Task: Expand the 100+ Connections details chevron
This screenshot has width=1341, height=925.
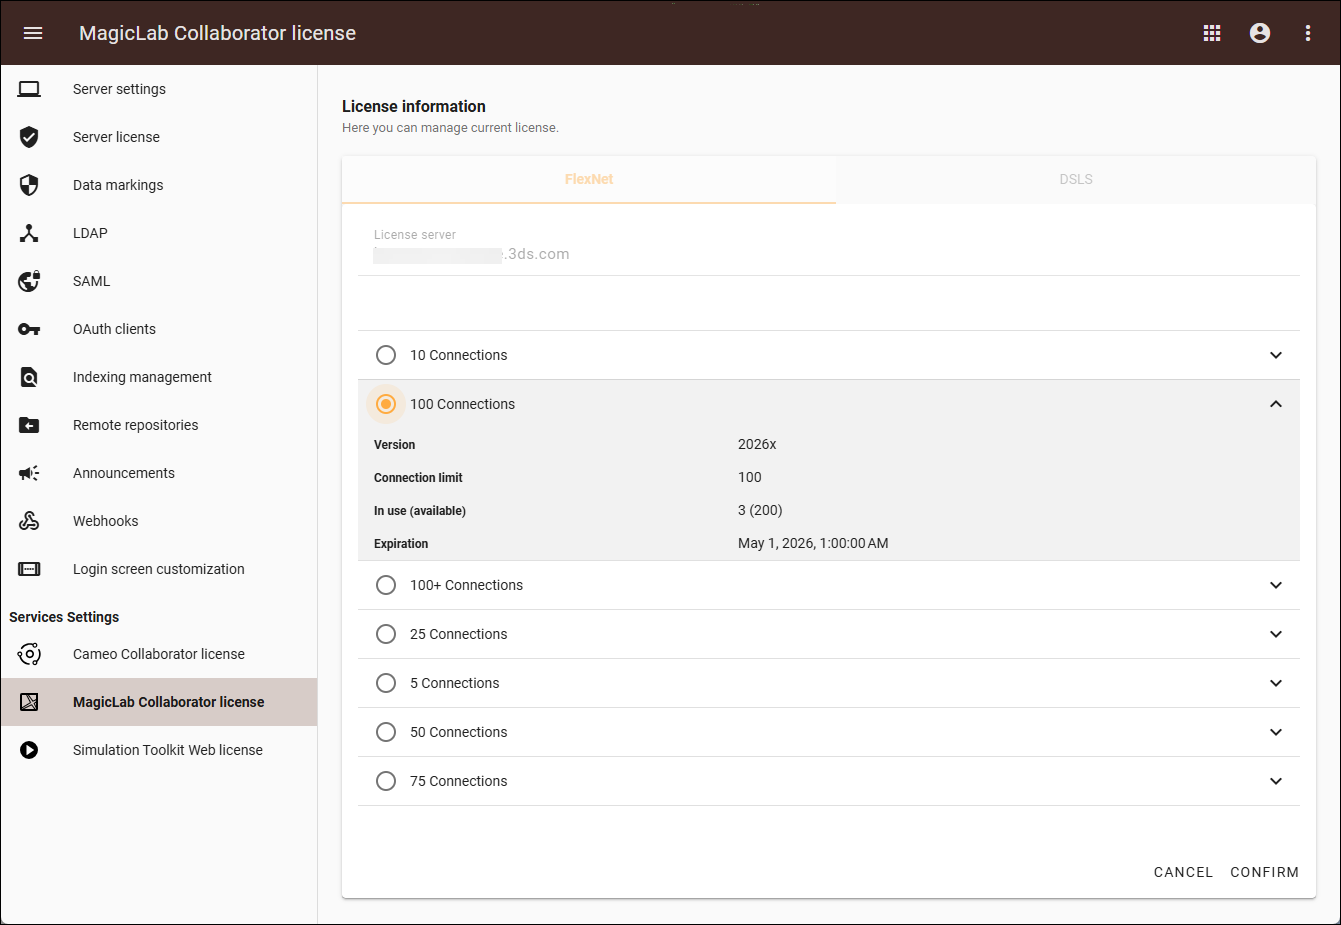Action: [x=1276, y=585]
